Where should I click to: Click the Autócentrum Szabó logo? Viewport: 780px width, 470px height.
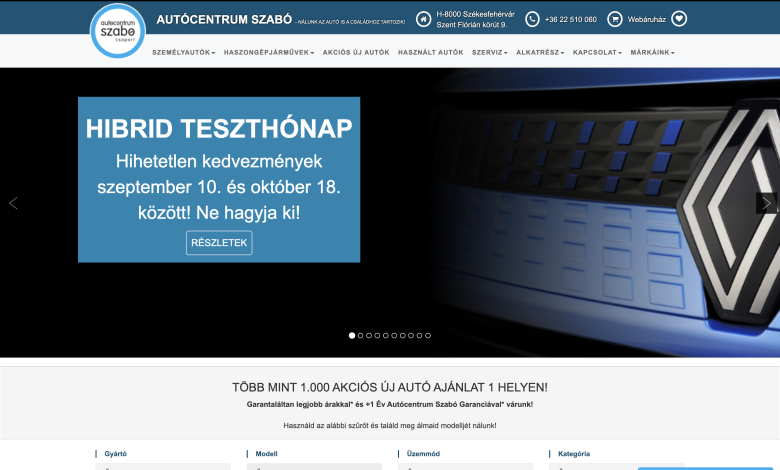pos(117,30)
